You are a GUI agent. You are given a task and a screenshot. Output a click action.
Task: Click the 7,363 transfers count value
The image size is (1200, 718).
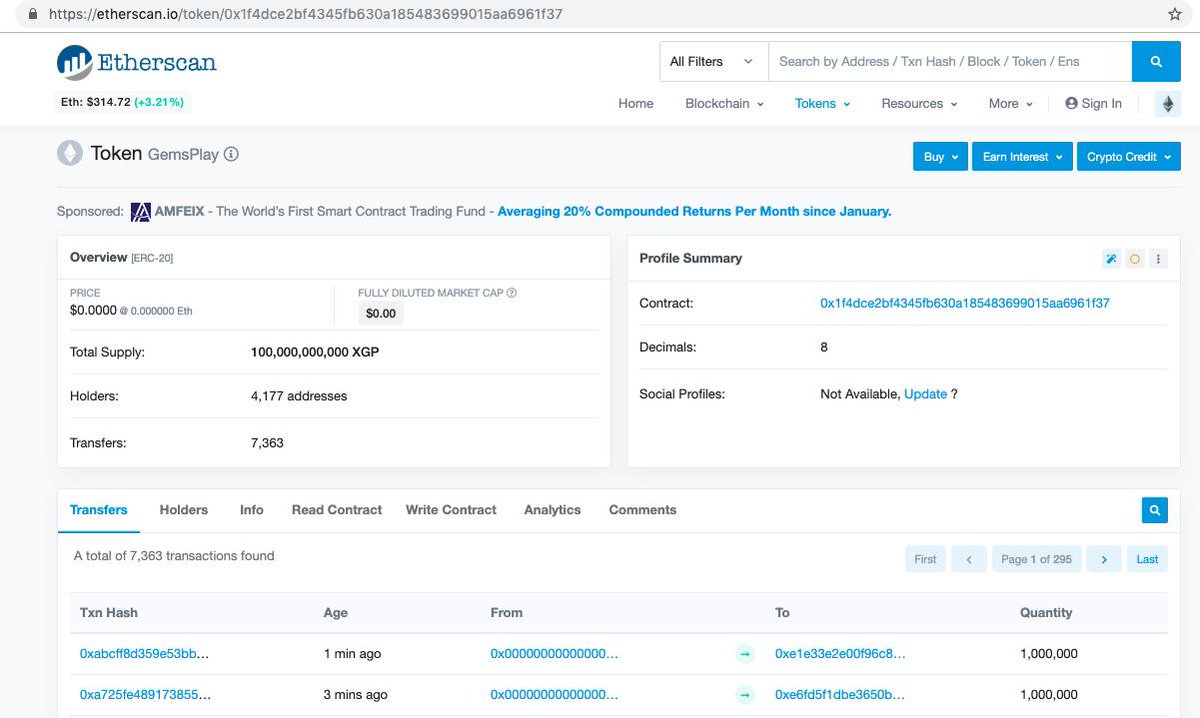[267, 442]
